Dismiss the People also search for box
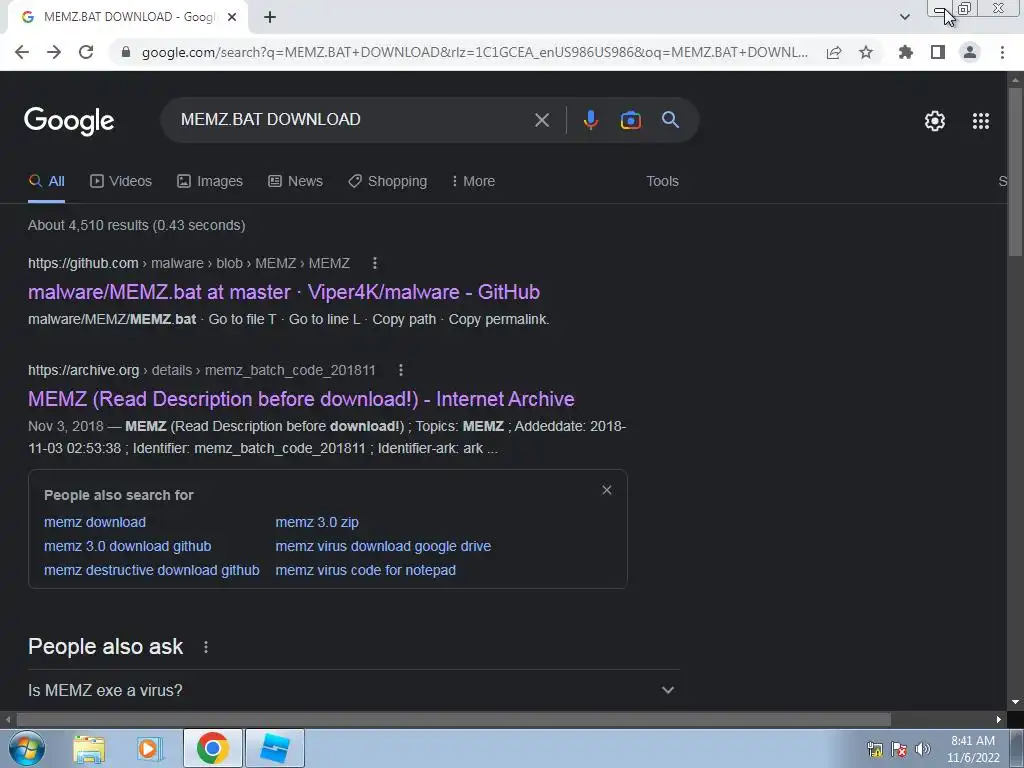The height and width of the screenshot is (768, 1024). (607, 490)
